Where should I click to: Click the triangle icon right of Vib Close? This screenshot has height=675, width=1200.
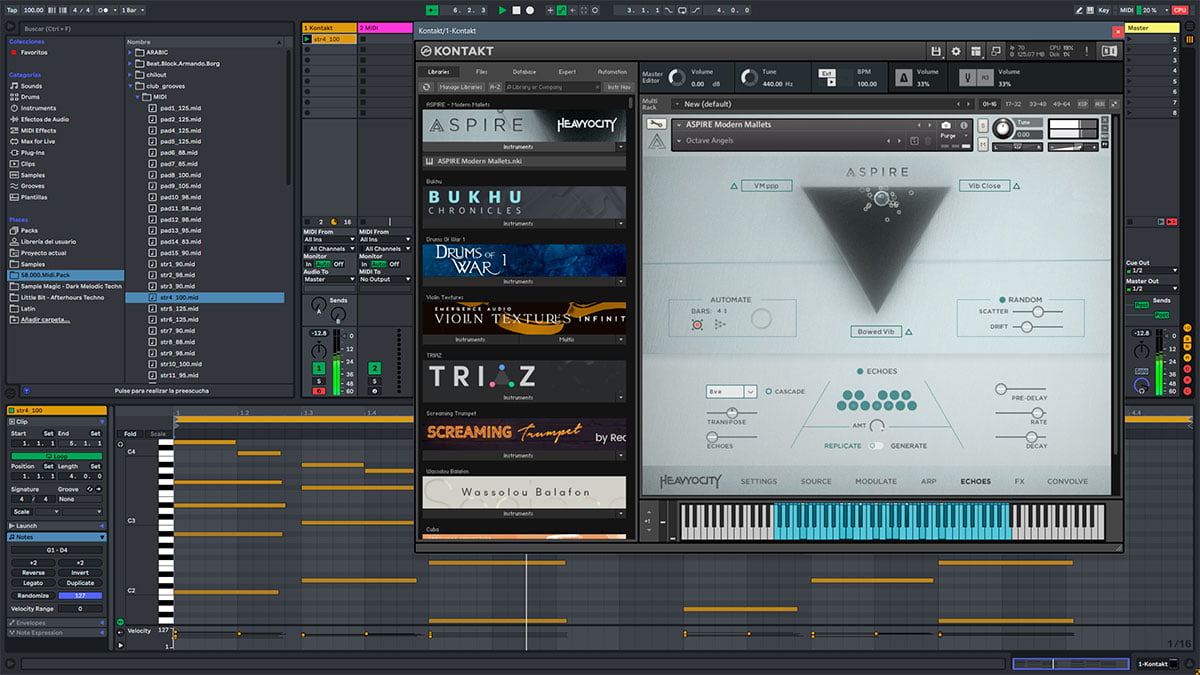pos(1016,186)
